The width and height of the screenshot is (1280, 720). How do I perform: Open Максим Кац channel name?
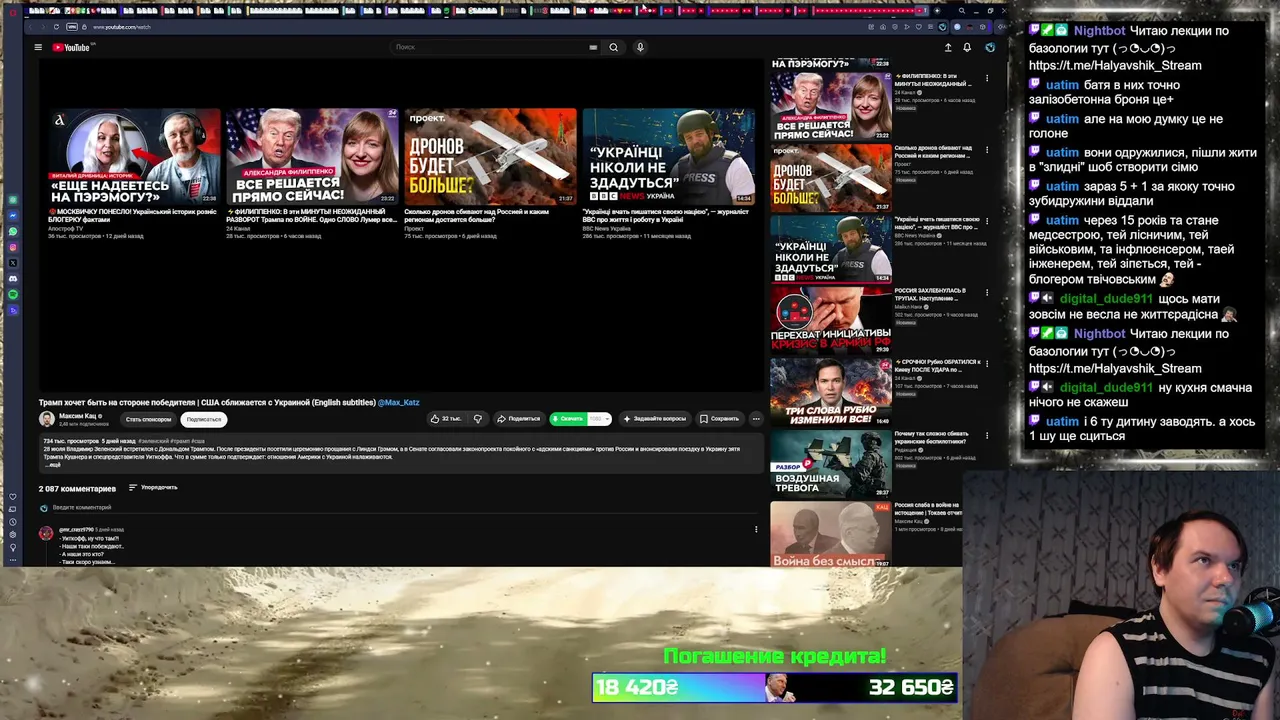point(77,416)
